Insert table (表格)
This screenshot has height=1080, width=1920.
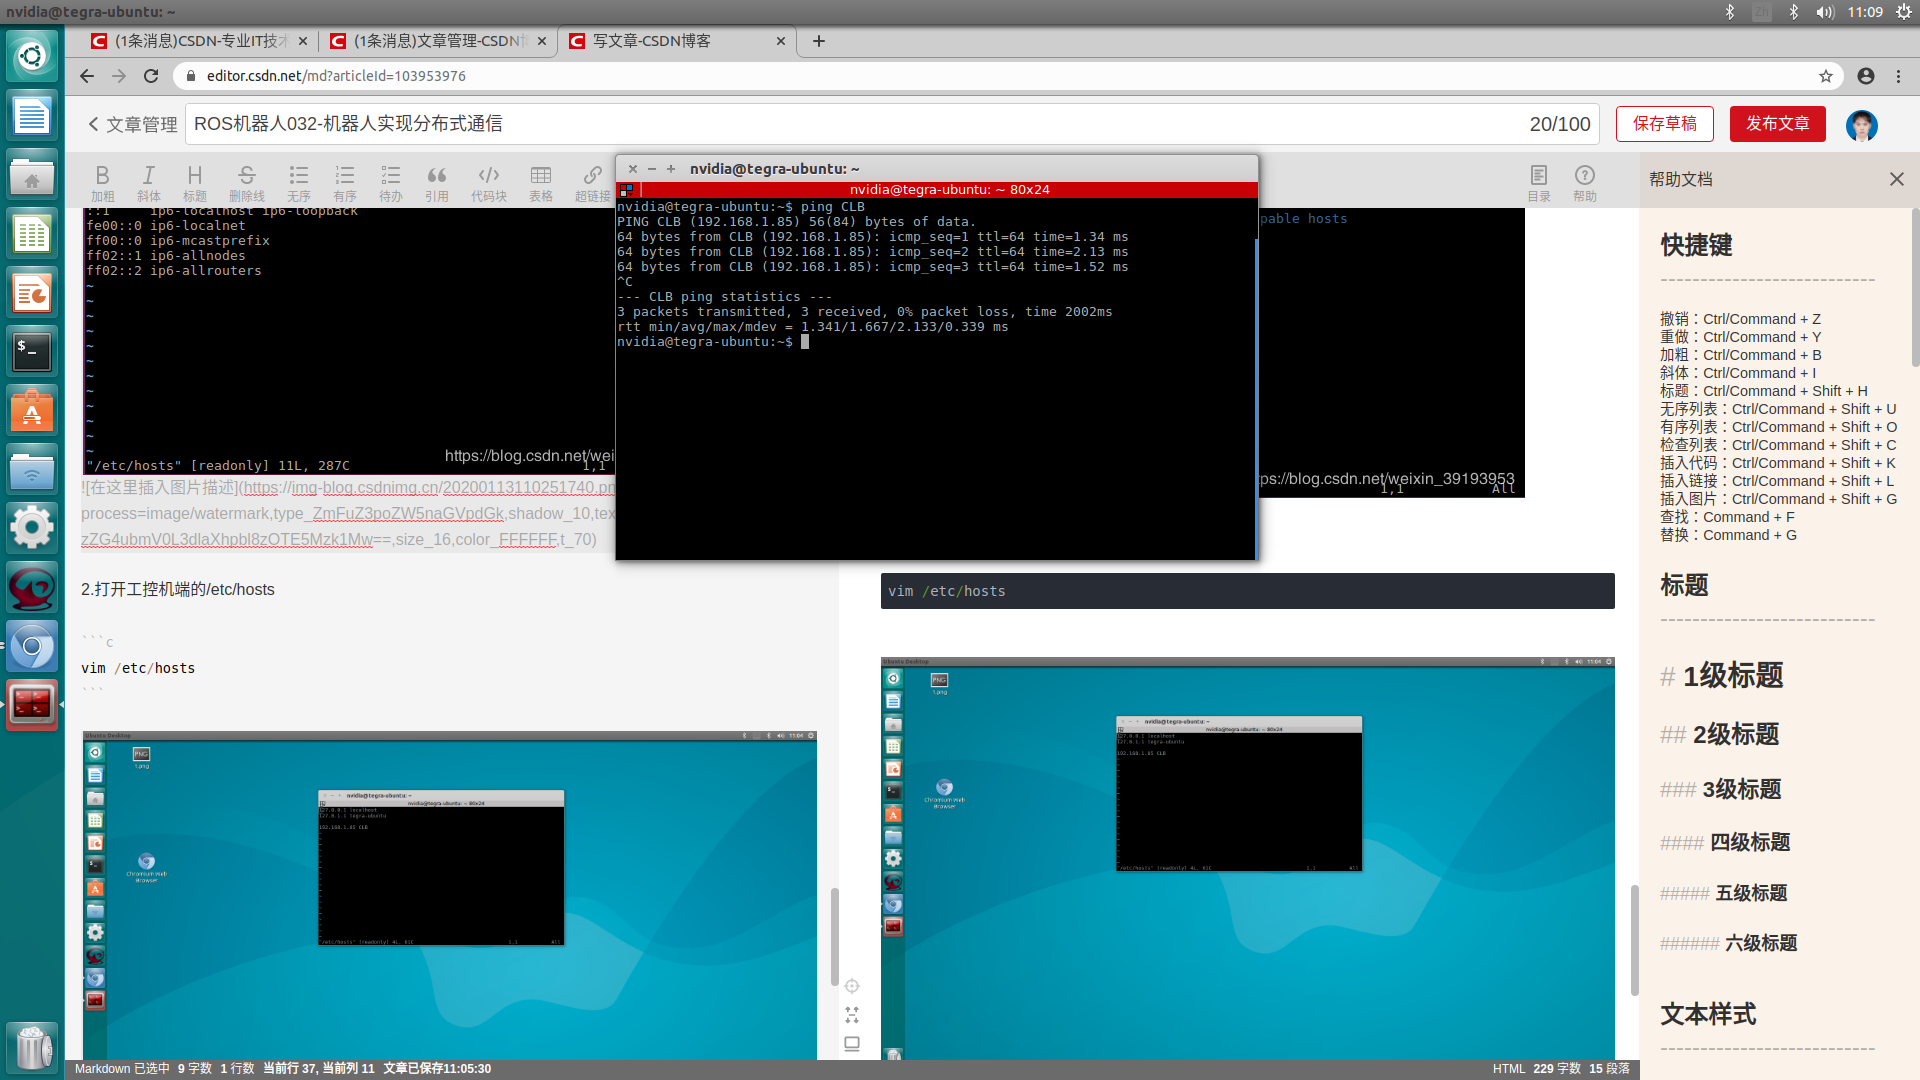pos(540,183)
